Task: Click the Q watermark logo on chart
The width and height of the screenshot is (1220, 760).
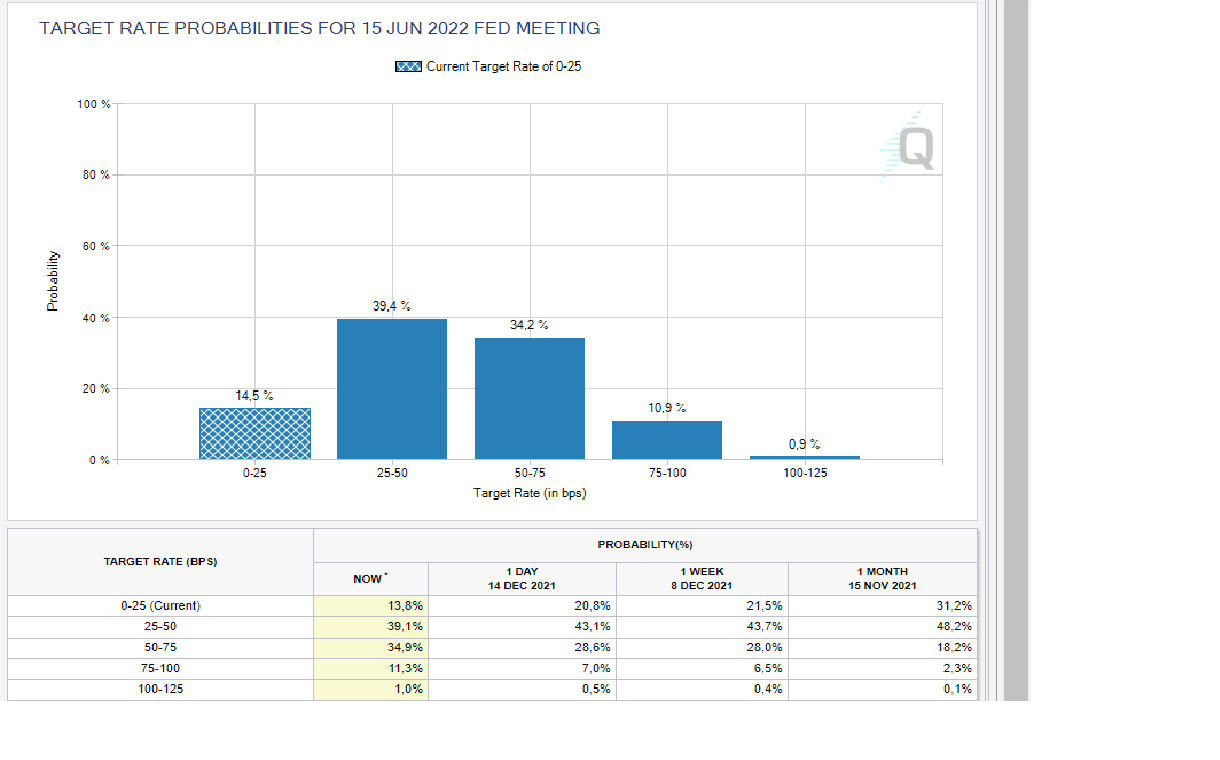Action: (914, 148)
